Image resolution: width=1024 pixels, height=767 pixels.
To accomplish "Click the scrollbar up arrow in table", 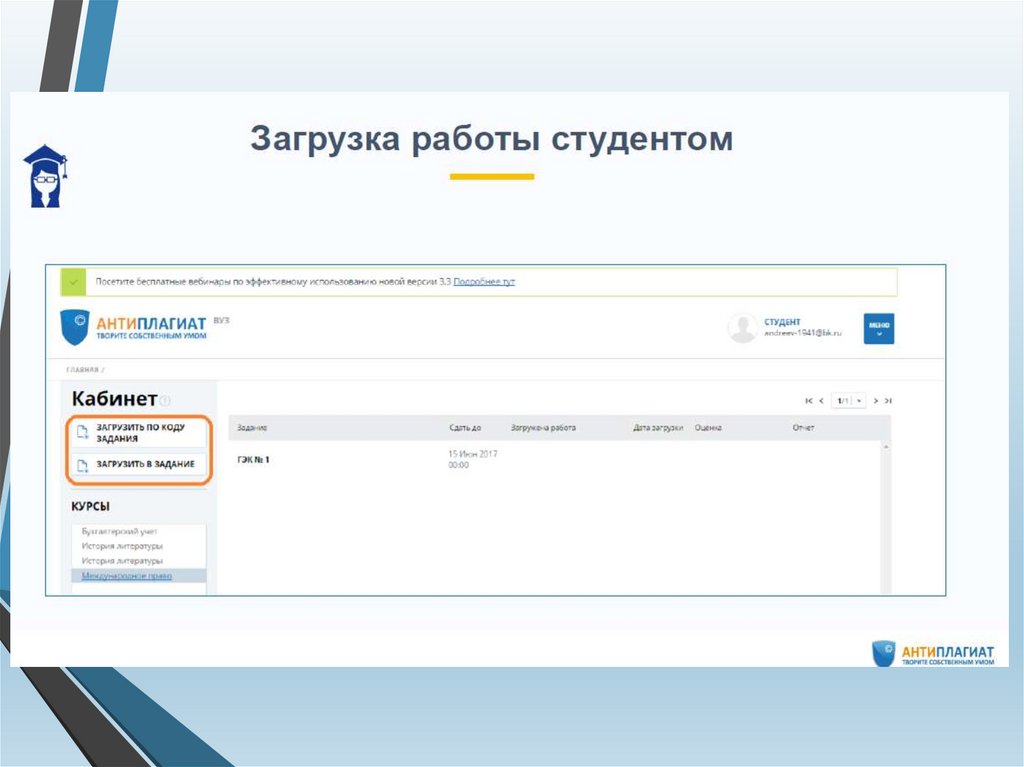I will [885, 446].
